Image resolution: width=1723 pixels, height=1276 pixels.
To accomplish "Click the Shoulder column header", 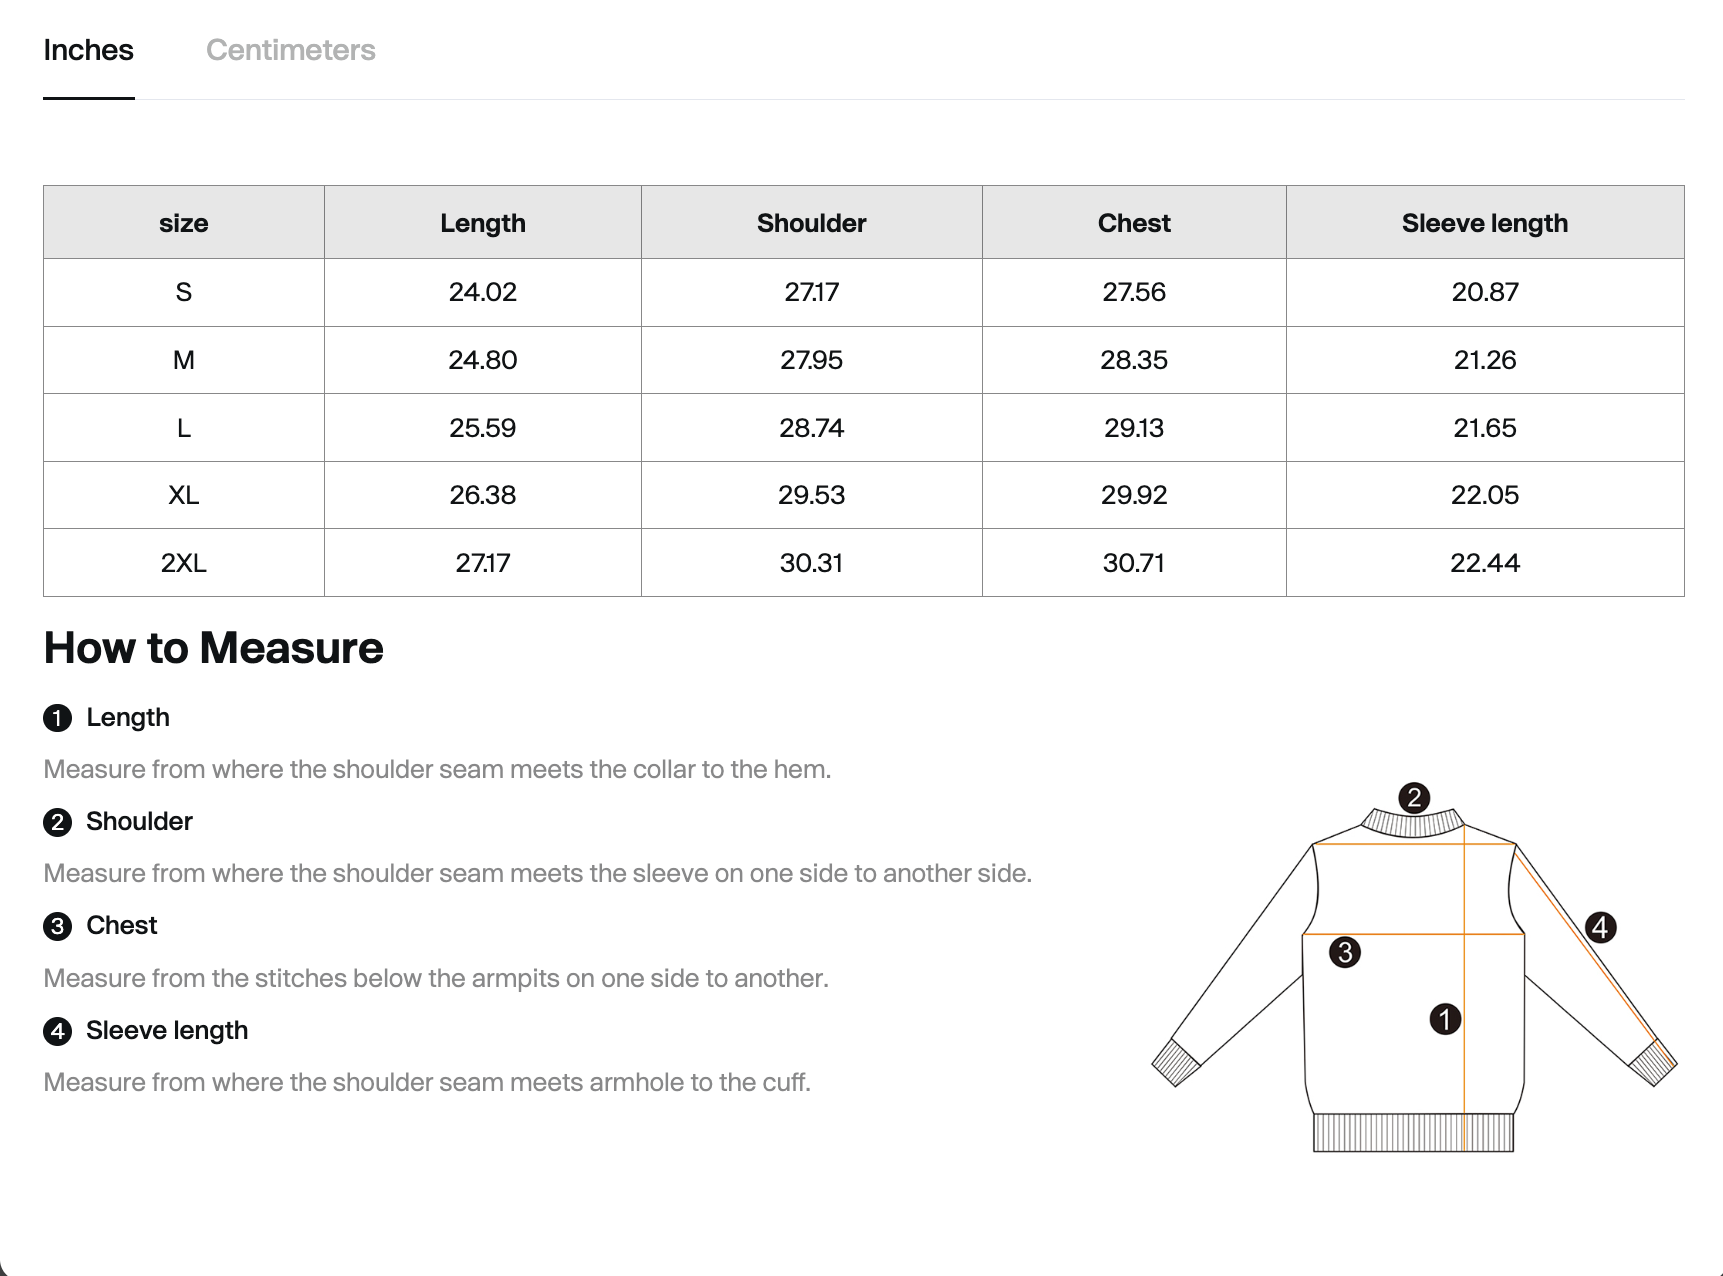I will pos(811,222).
